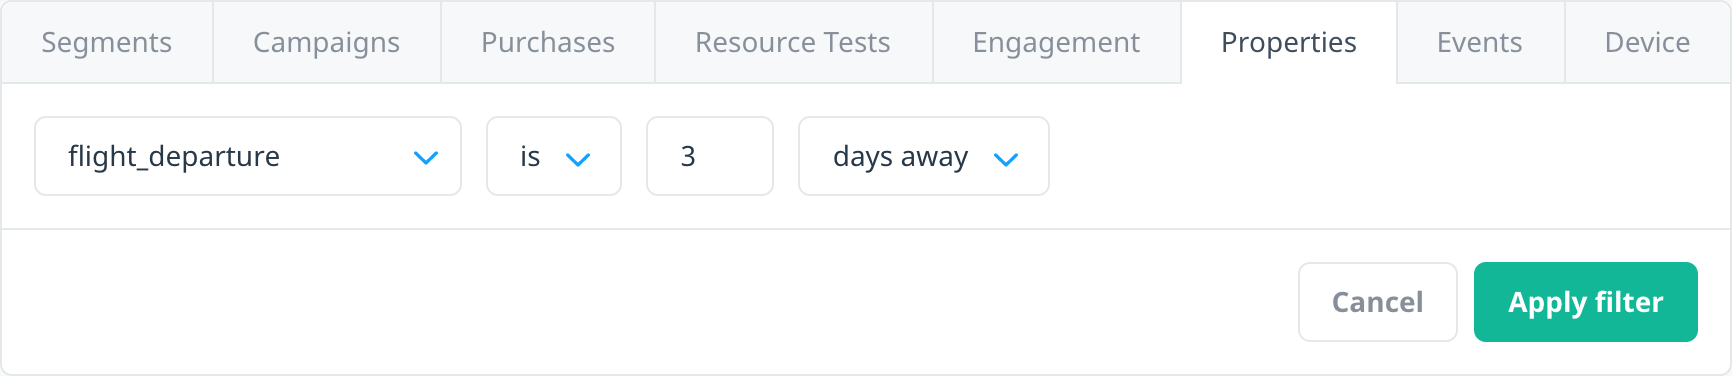Switch to the Engagement tab
Image resolution: width=1732 pixels, height=376 pixels.
1057,42
